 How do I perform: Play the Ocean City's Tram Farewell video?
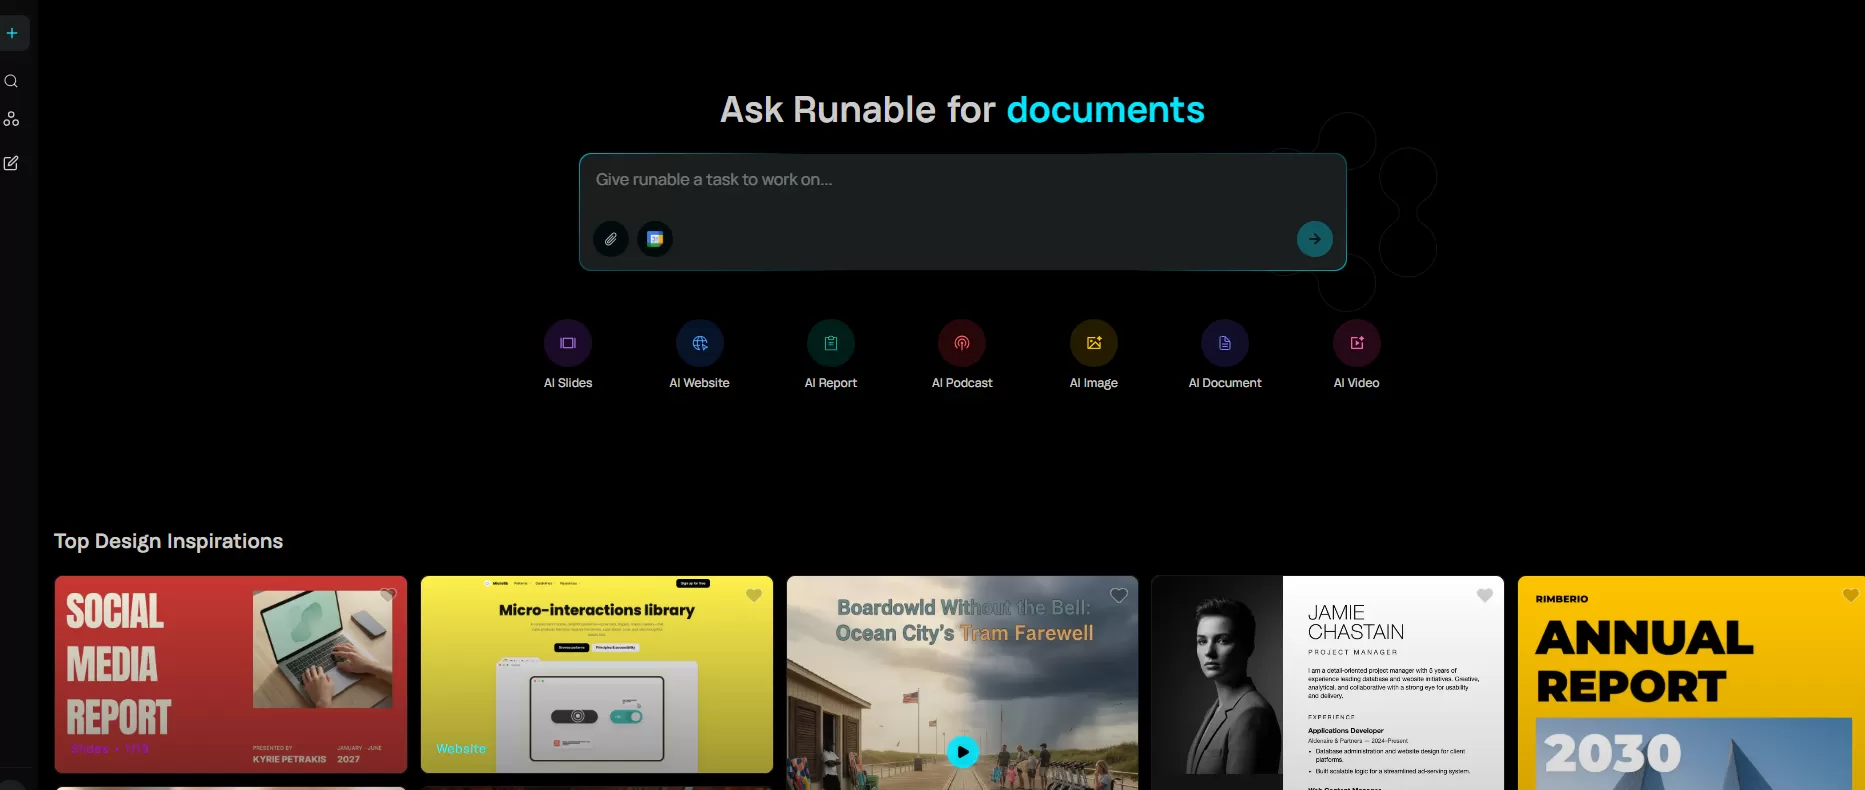click(x=963, y=752)
